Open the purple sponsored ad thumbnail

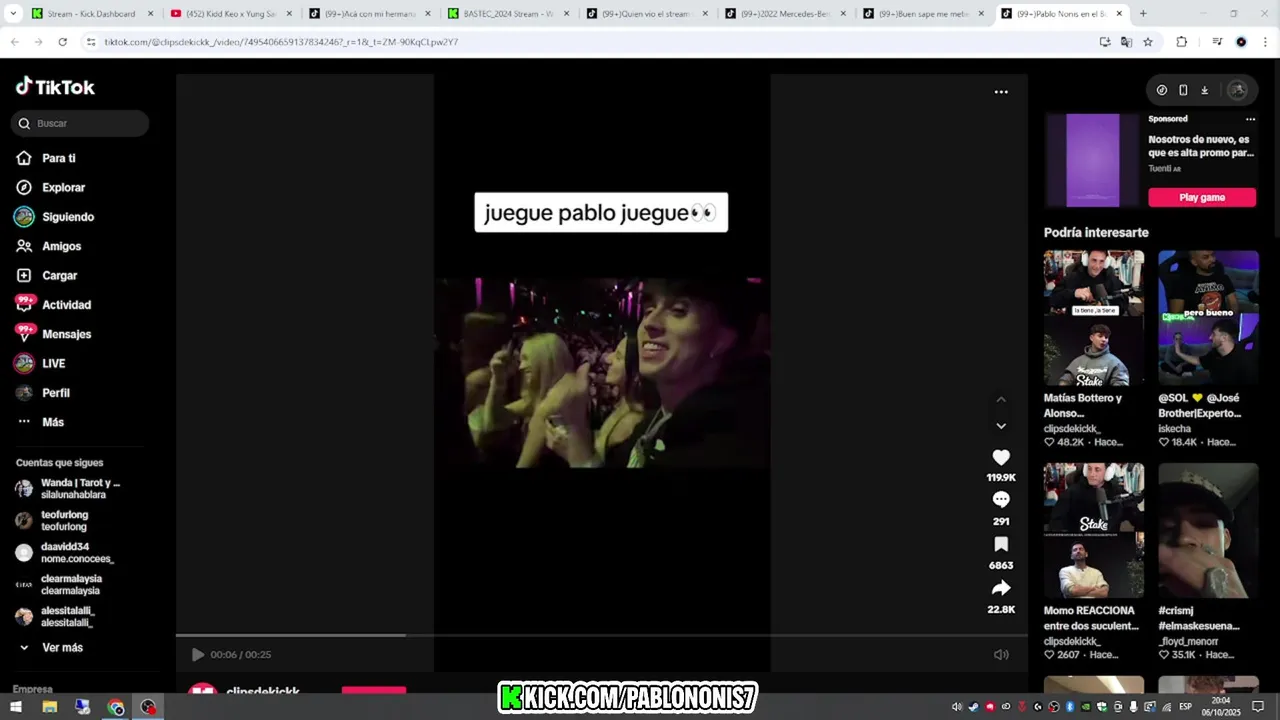(1093, 160)
